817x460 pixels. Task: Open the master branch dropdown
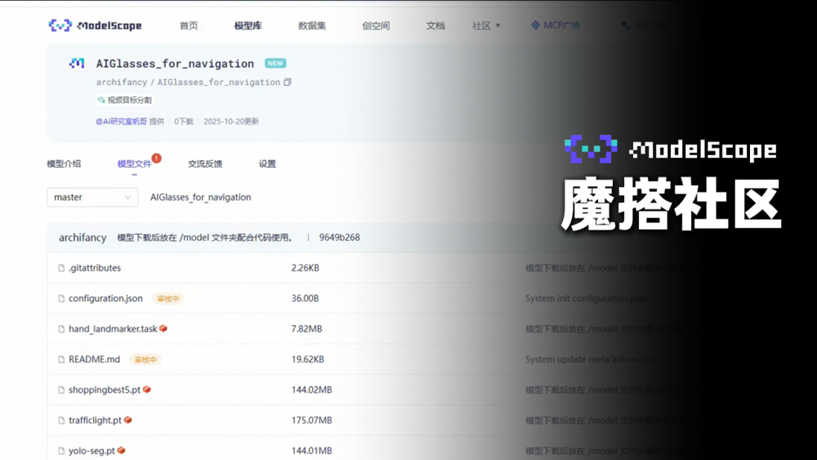pyautogui.click(x=92, y=197)
